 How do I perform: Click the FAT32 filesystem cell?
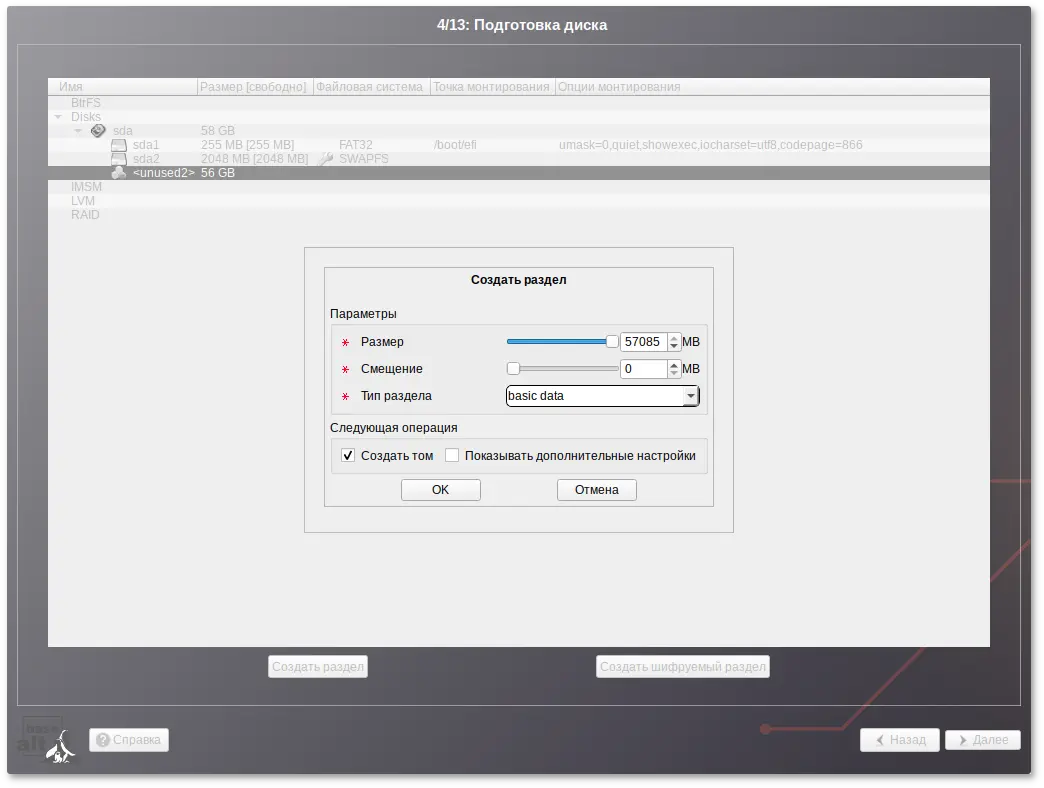click(x=356, y=145)
